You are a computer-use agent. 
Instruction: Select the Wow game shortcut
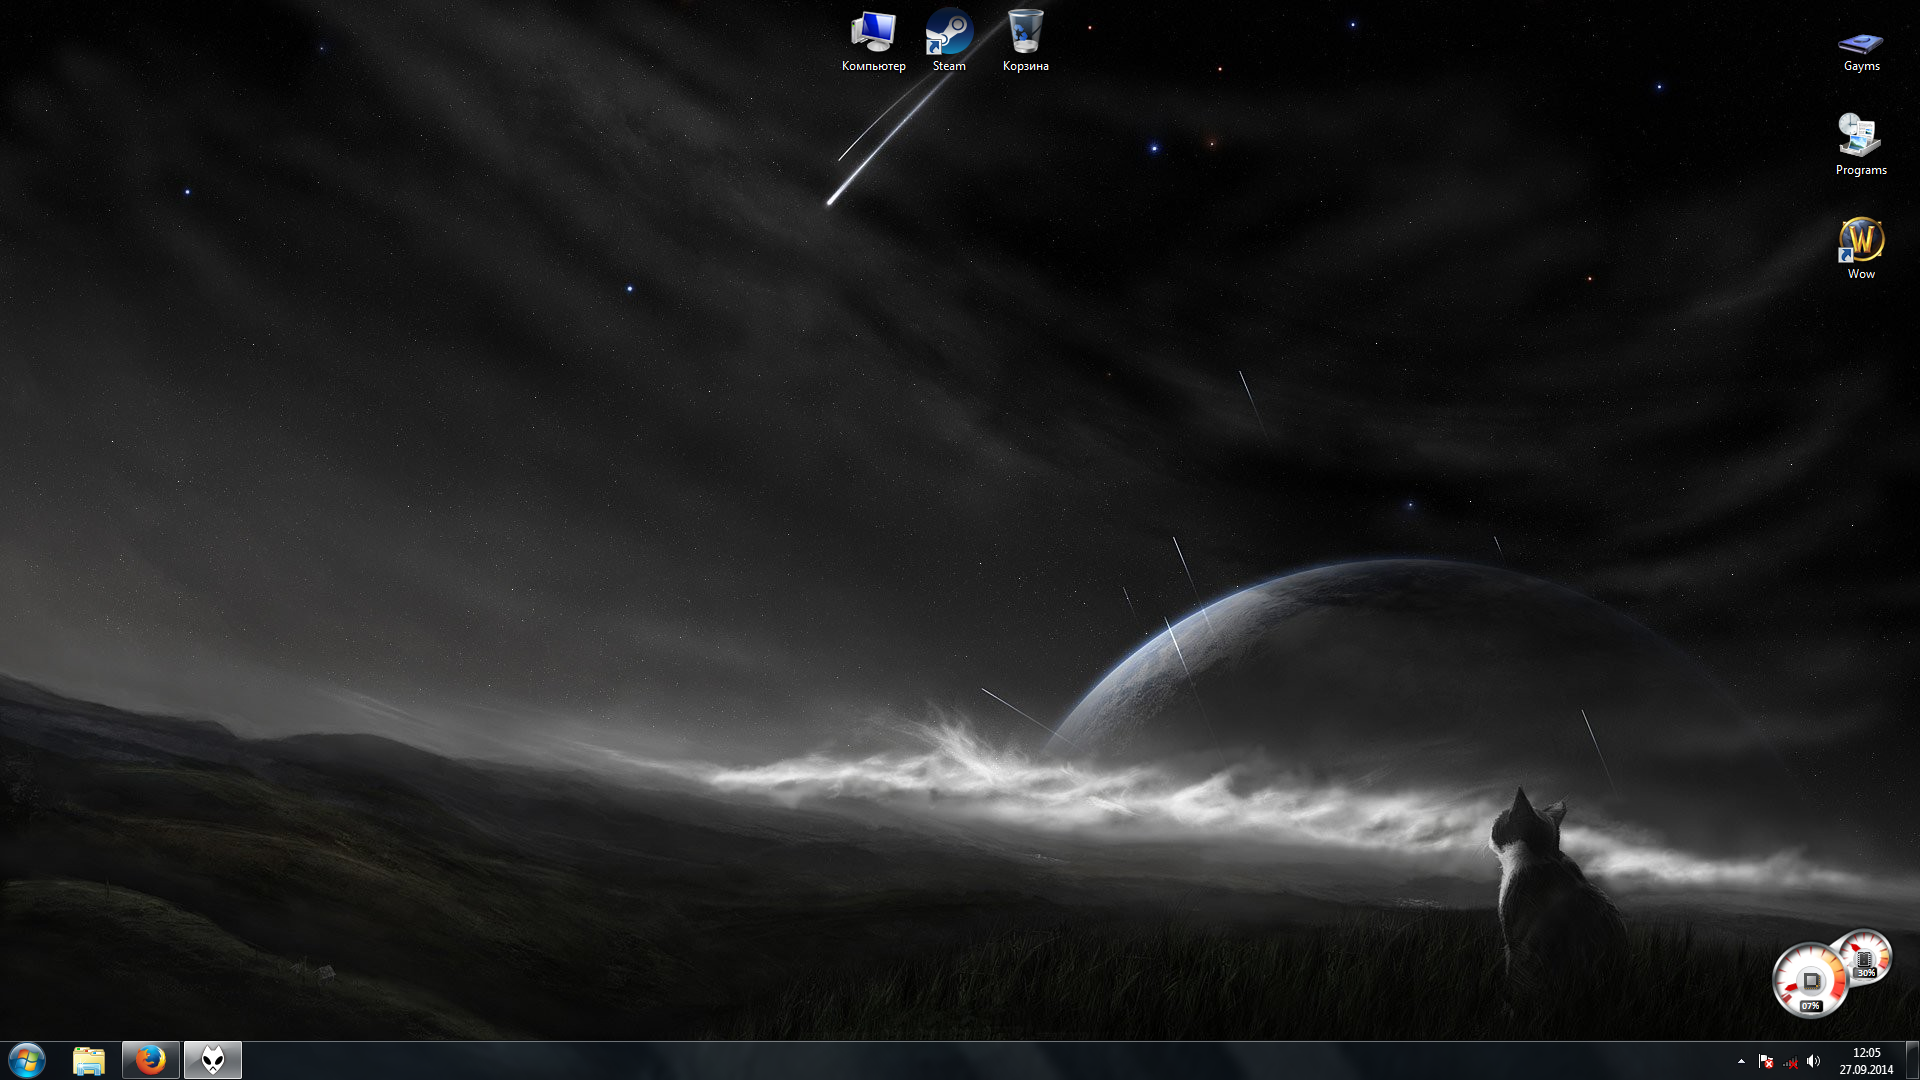pos(1861,242)
